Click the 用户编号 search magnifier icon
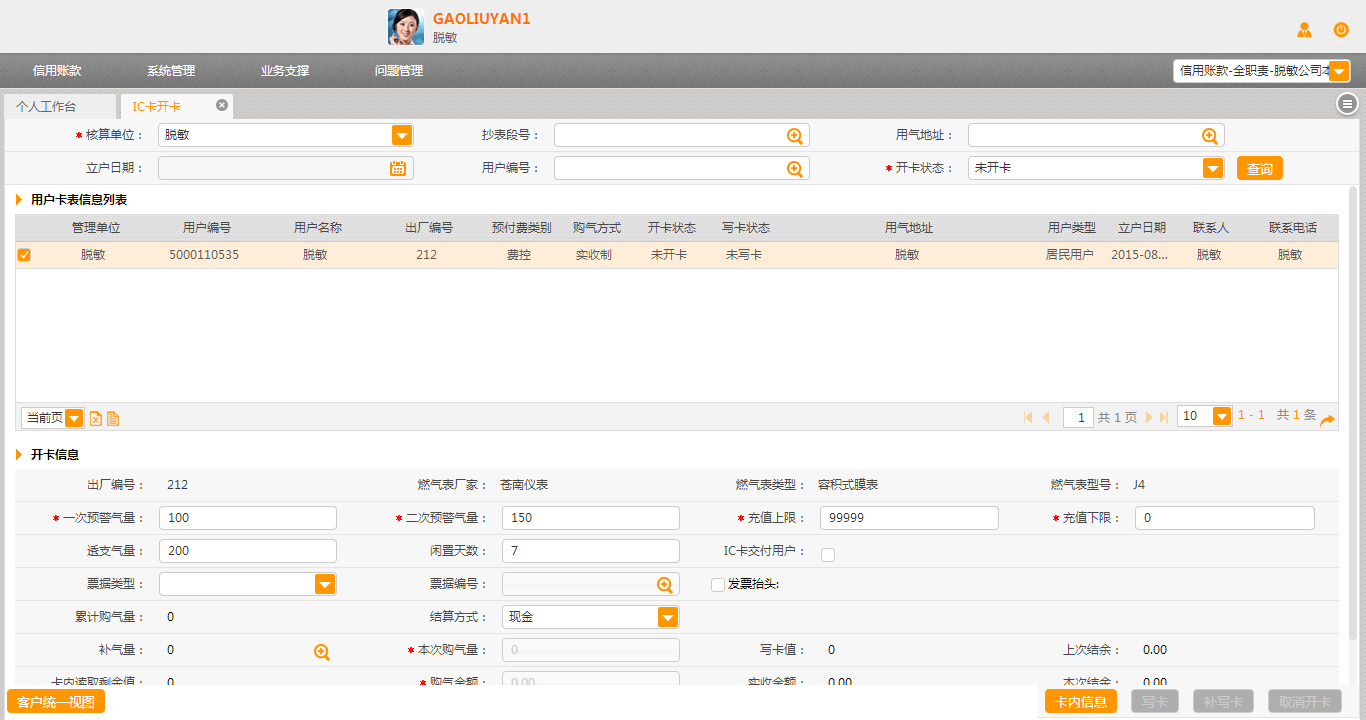Image resolution: width=1366 pixels, height=720 pixels. point(795,169)
